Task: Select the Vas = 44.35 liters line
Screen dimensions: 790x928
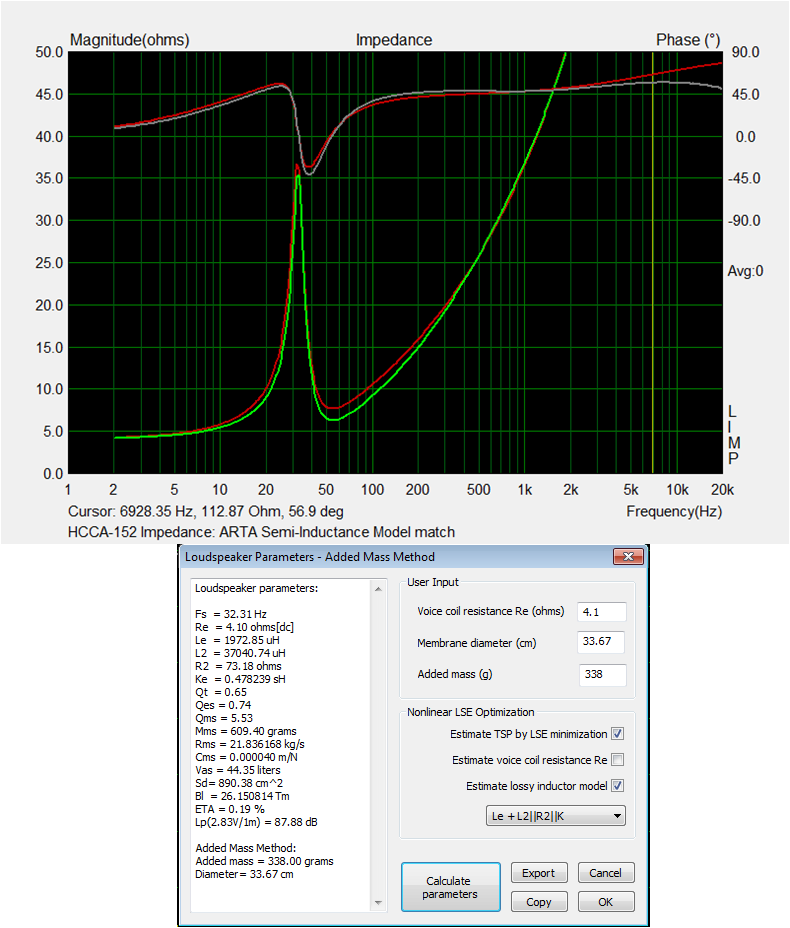Action: pyautogui.click(x=238, y=771)
